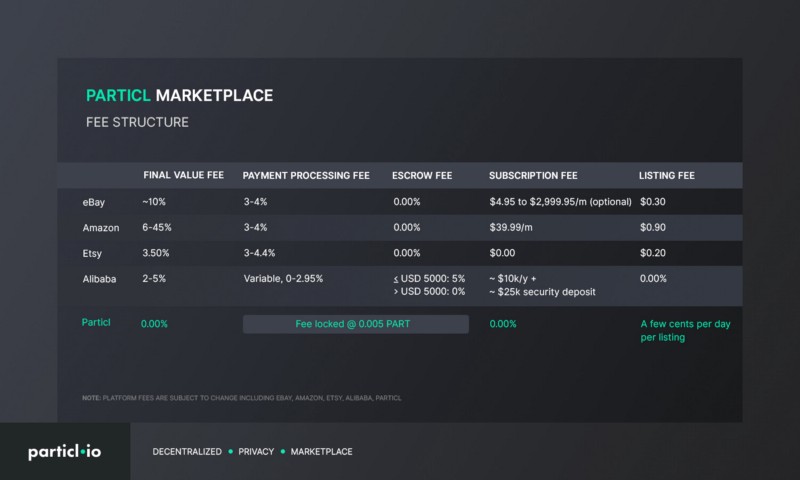Select the Fee locked @ 0.005 PART box
The height and width of the screenshot is (480, 800).
tap(356, 324)
